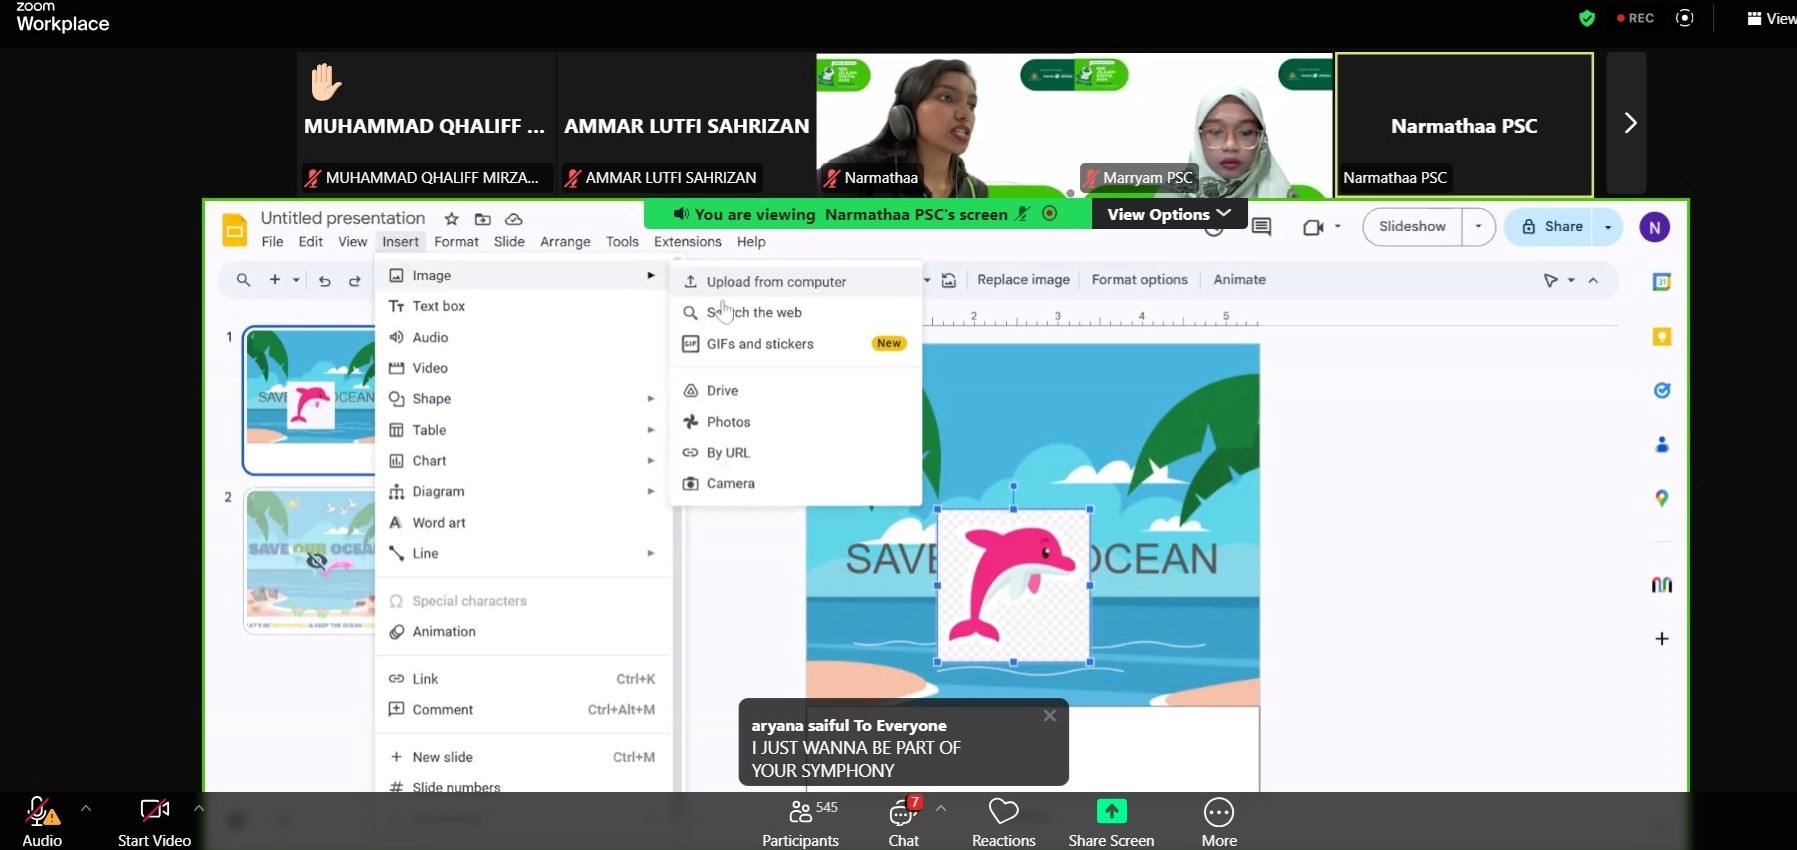
Task: Open Google Keep side panel icon
Action: [x=1661, y=337]
